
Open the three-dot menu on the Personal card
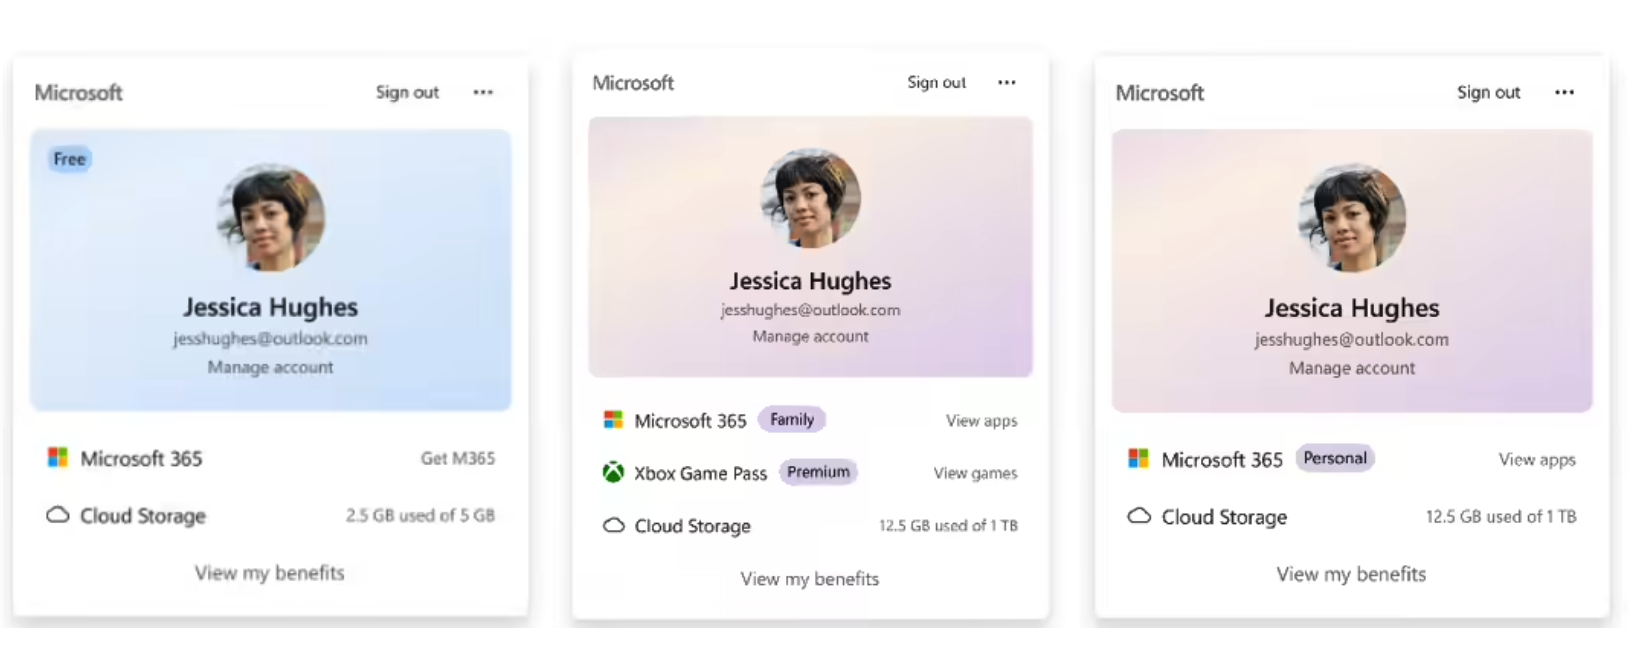pyautogui.click(x=1565, y=92)
